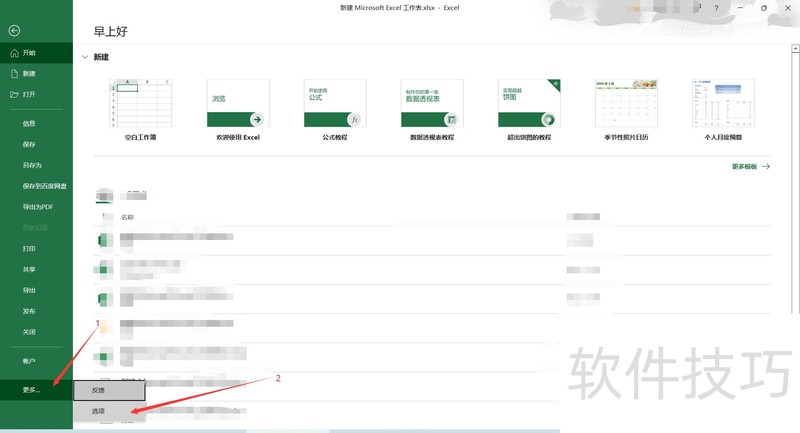The image size is (800, 433).
Task: Collapse the 新建 section chevron
Action: pos(85,57)
